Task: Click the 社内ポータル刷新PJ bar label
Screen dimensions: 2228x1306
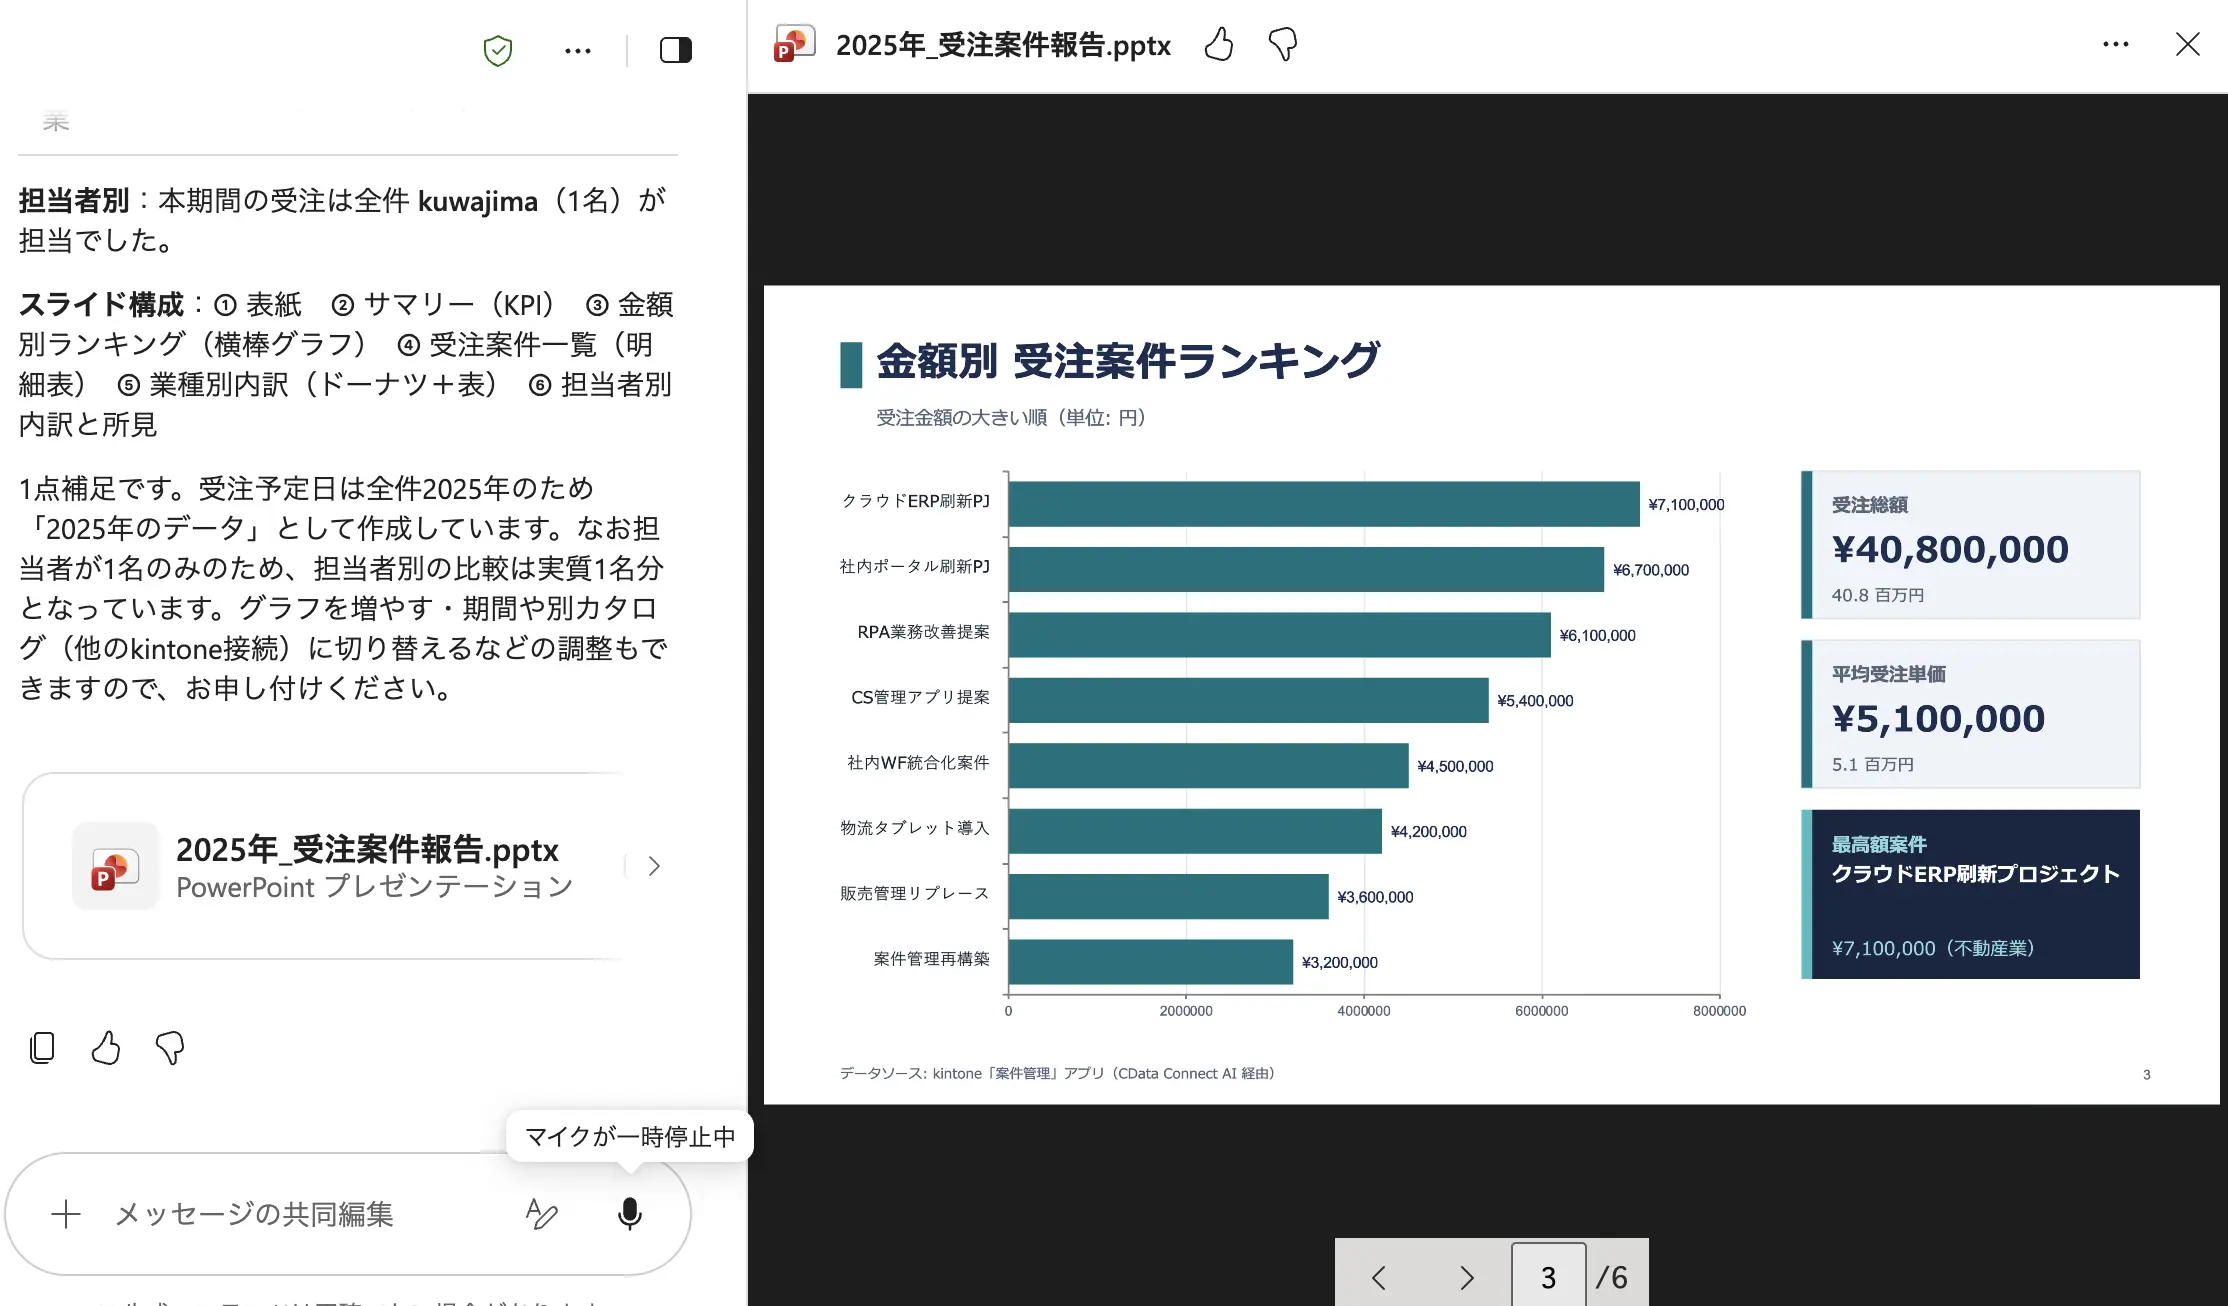Action: coord(914,566)
